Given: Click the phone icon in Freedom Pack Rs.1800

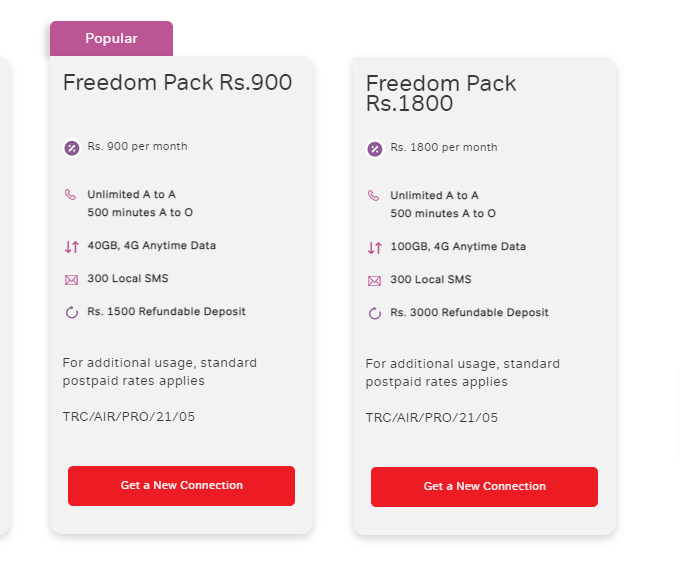Looking at the screenshot, I should pos(373,195).
